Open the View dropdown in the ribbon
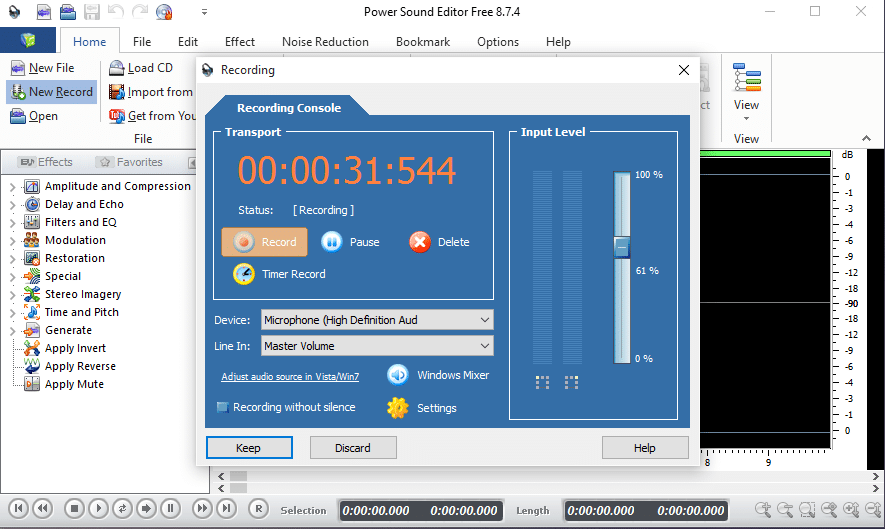 pyautogui.click(x=746, y=93)
